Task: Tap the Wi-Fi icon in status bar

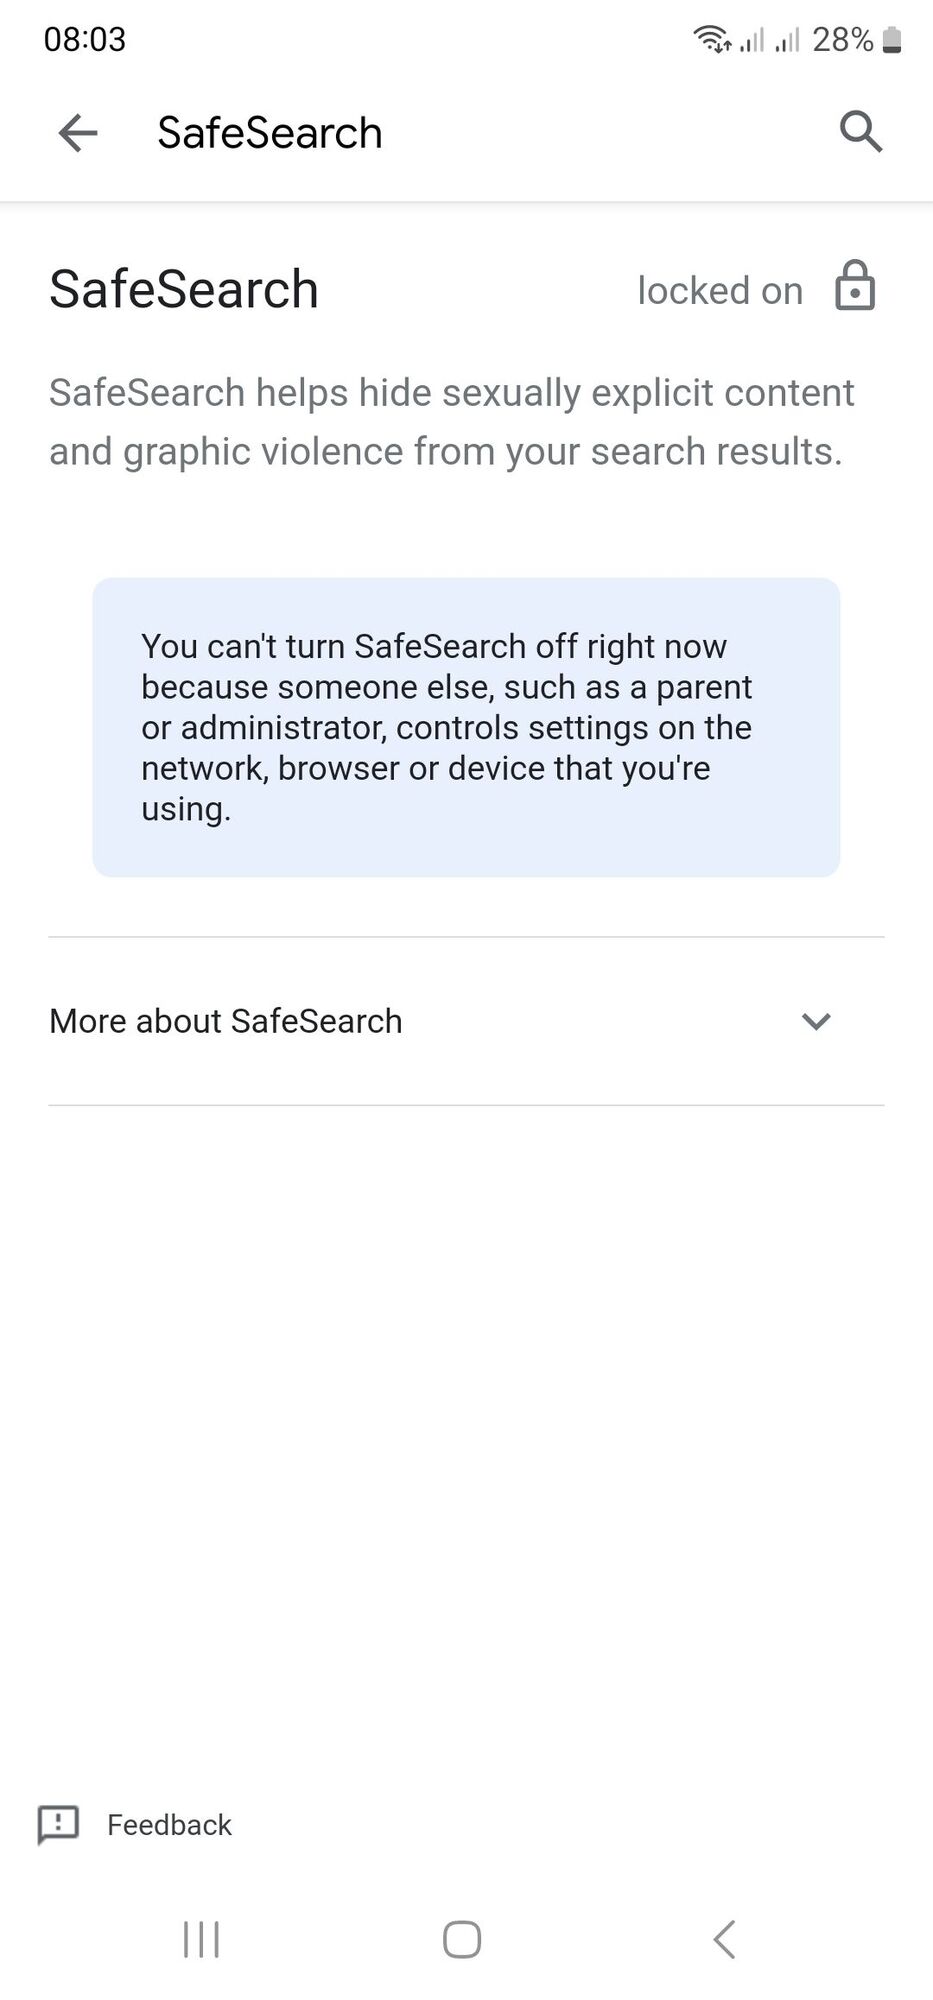Action: tap(712, 39)
